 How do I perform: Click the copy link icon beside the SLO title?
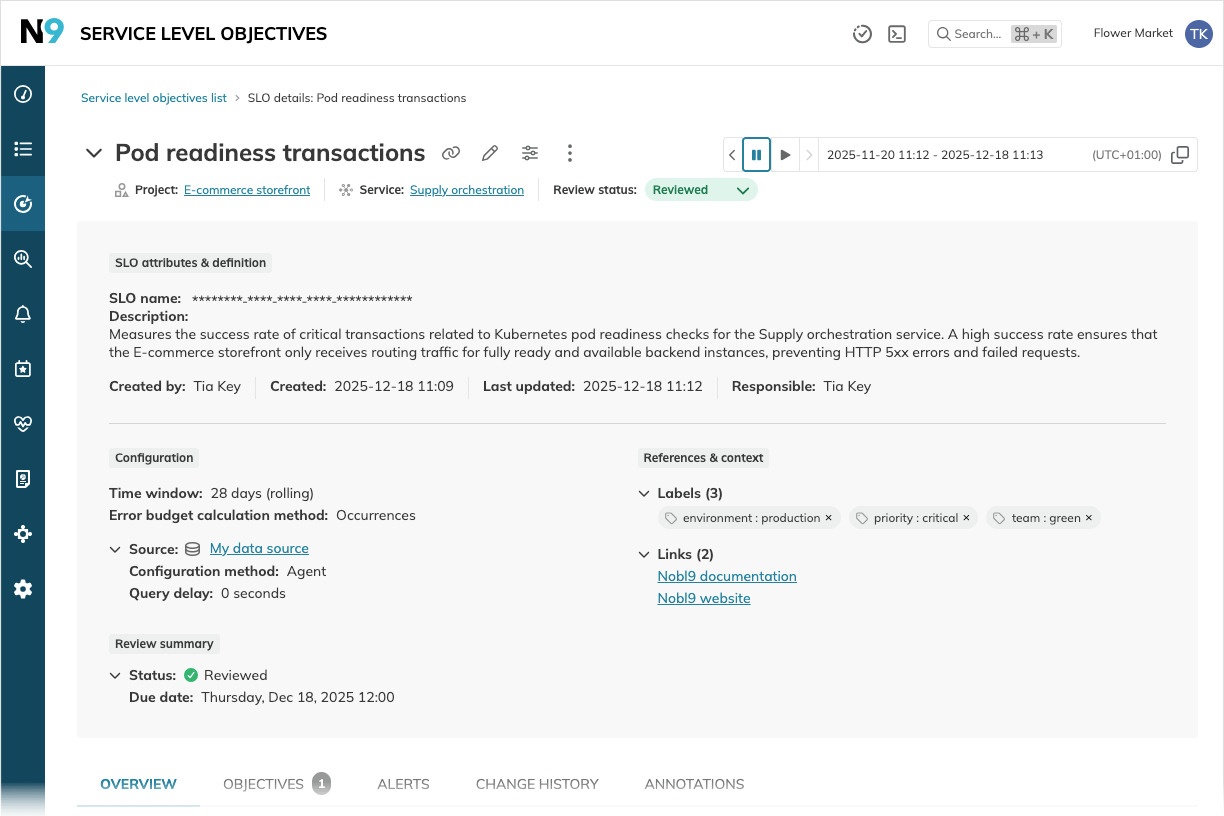451,153
